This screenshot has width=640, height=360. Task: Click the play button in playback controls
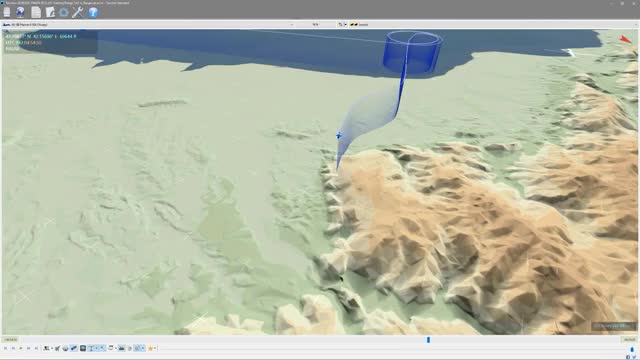pyautogui.click(x=21, y=348)
